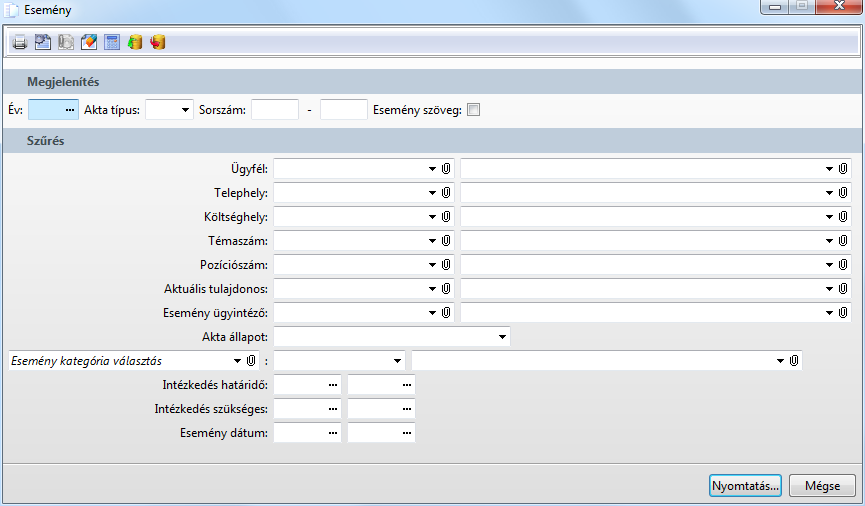Click the paperclip at the far end of Pozíciószám row
The width and height of the screenshot is (865, 506).
click(843, 265)
